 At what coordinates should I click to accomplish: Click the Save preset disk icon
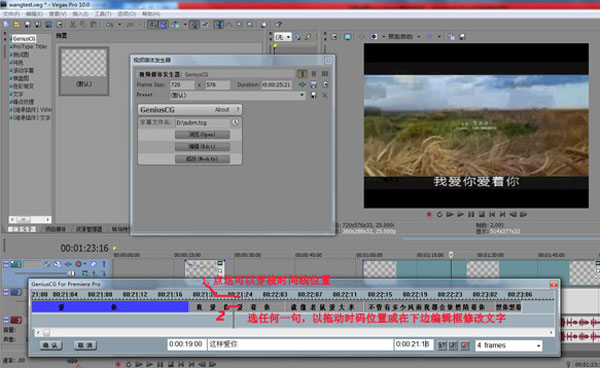[x=313, y=95]
